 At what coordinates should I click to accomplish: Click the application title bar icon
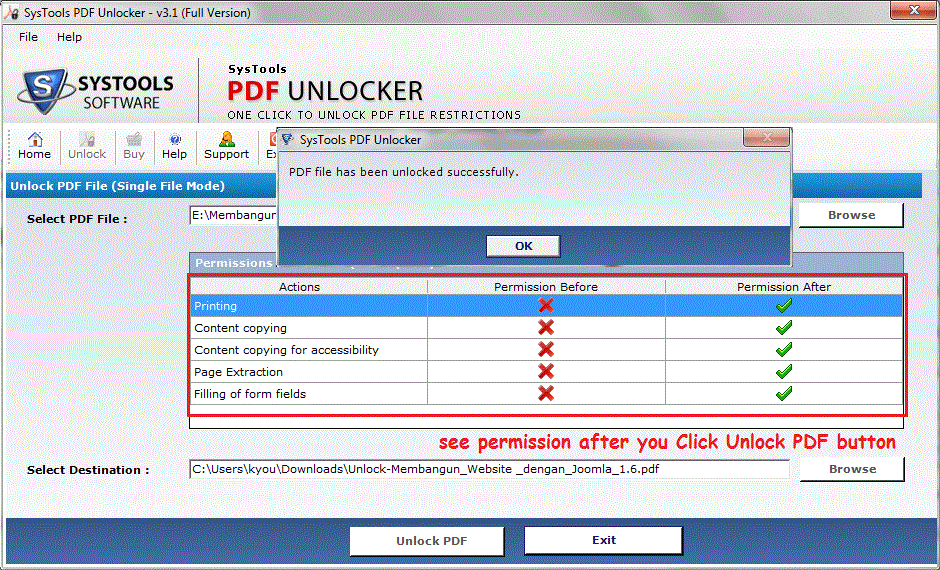click(11, 12)
